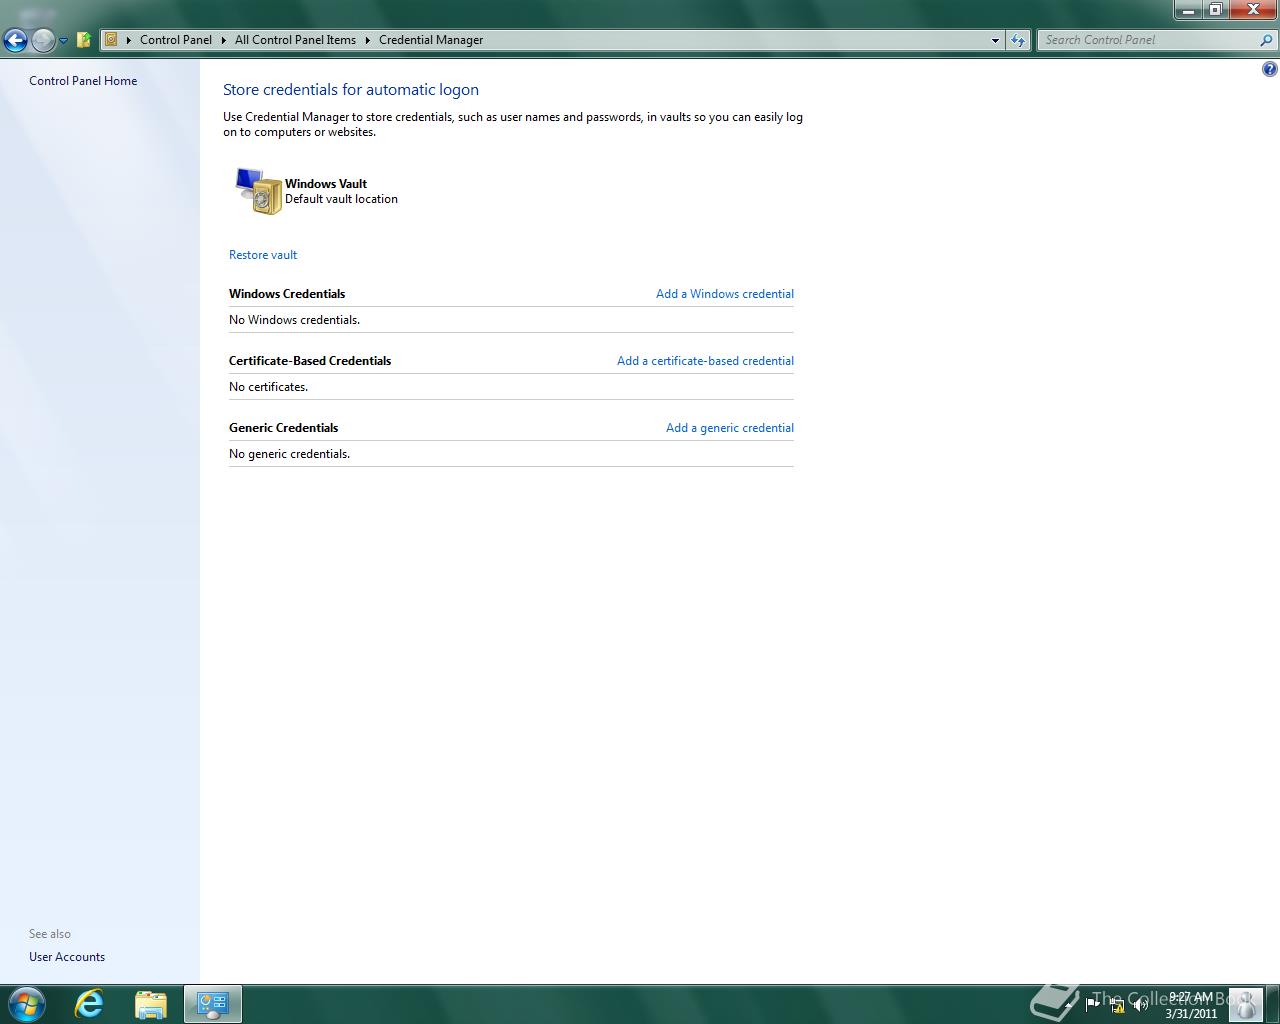Screen dimensions: 1280x1024
Task: Open the Windows Start menu
Action: (x=27, y=1004)
